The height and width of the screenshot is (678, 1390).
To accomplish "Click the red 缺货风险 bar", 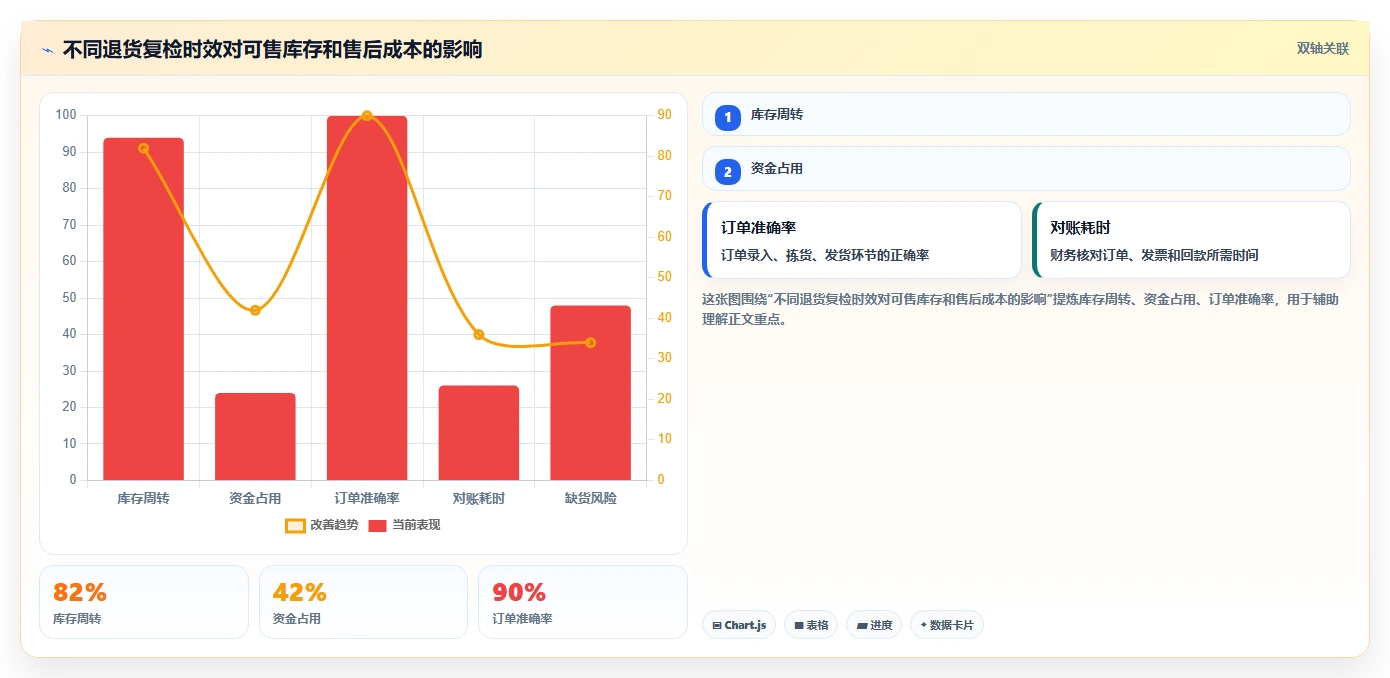I will pyautogui.click(x=590, y=393).
